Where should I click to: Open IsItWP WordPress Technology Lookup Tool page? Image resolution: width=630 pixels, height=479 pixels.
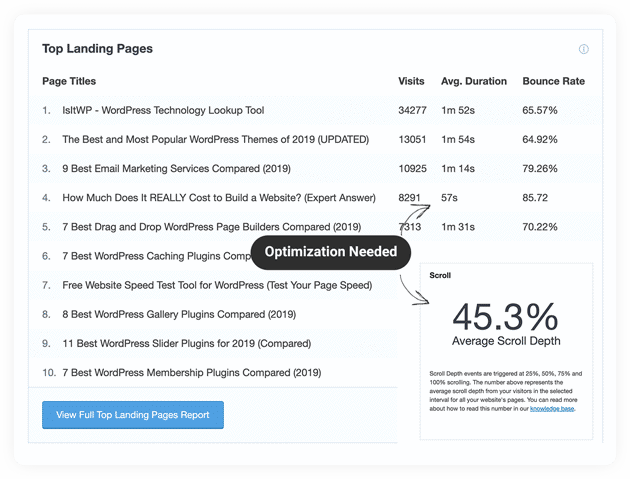point(163,110)
